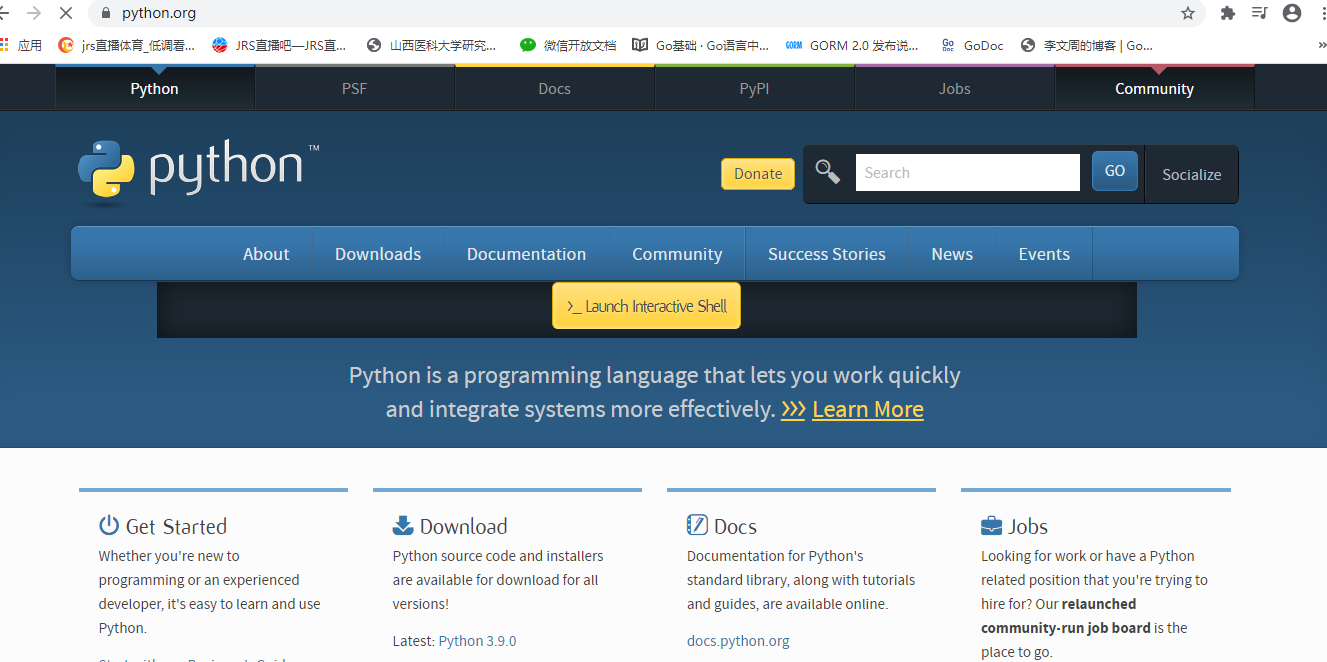Click the Donate button
The height and width of the screenshot is (662, 1327).
click(758, 173)
